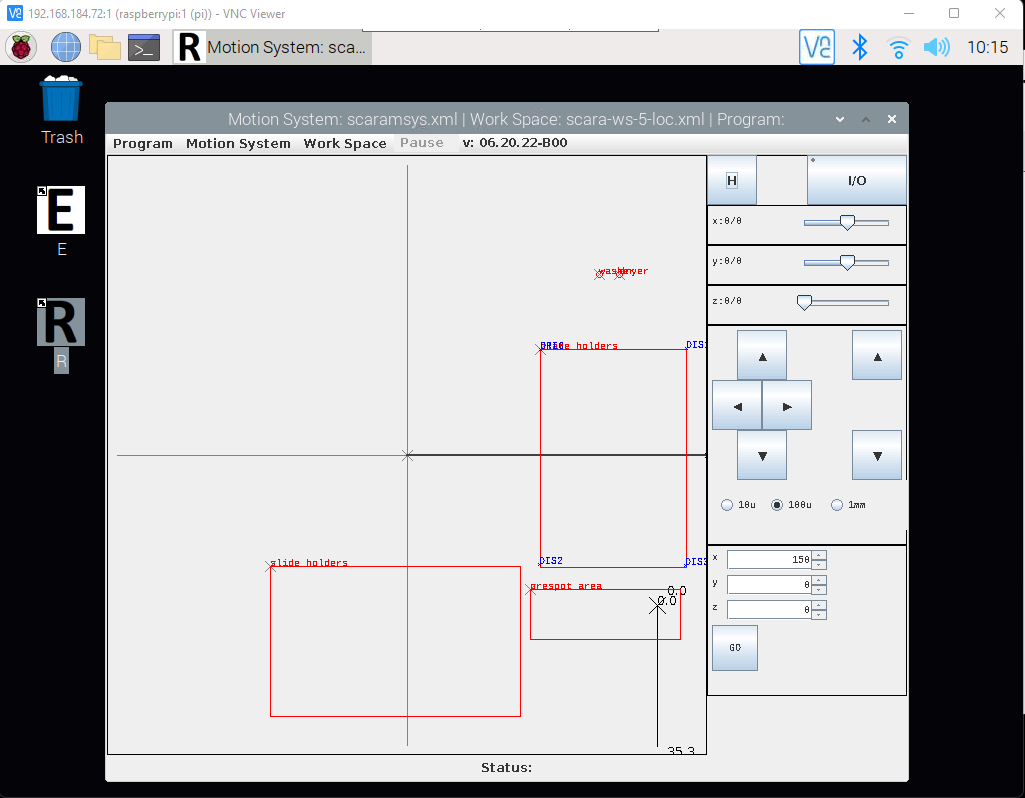Click the H home button
Viewport: 1025px width, 798px height.
pyautogui.click(x=732, y=180)
